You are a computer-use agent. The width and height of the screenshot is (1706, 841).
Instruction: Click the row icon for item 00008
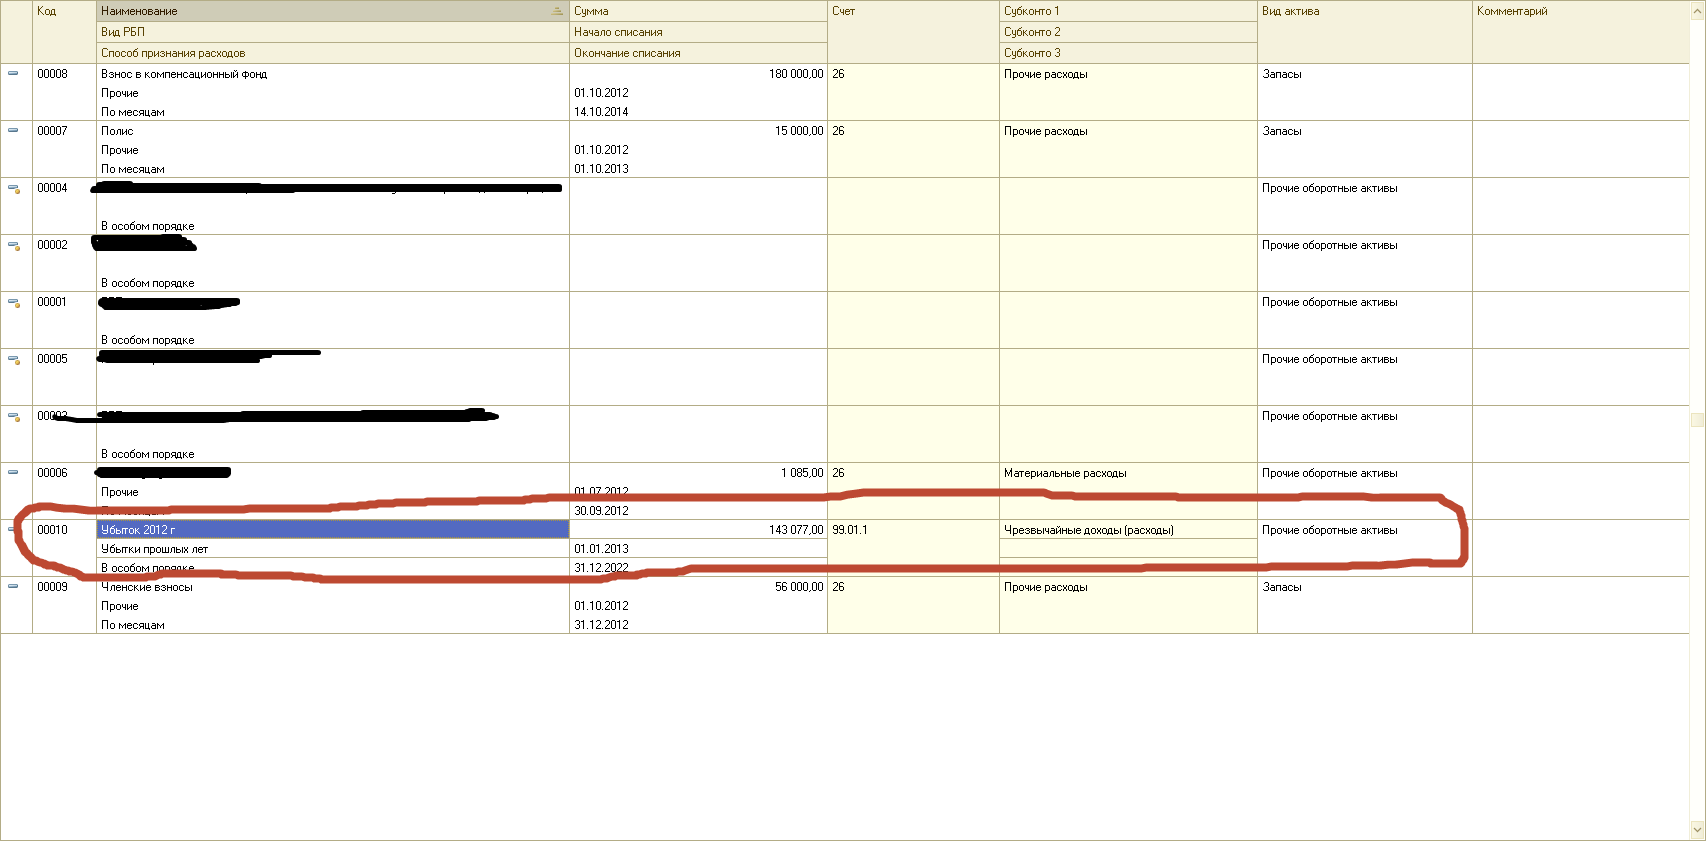point(13,73)
